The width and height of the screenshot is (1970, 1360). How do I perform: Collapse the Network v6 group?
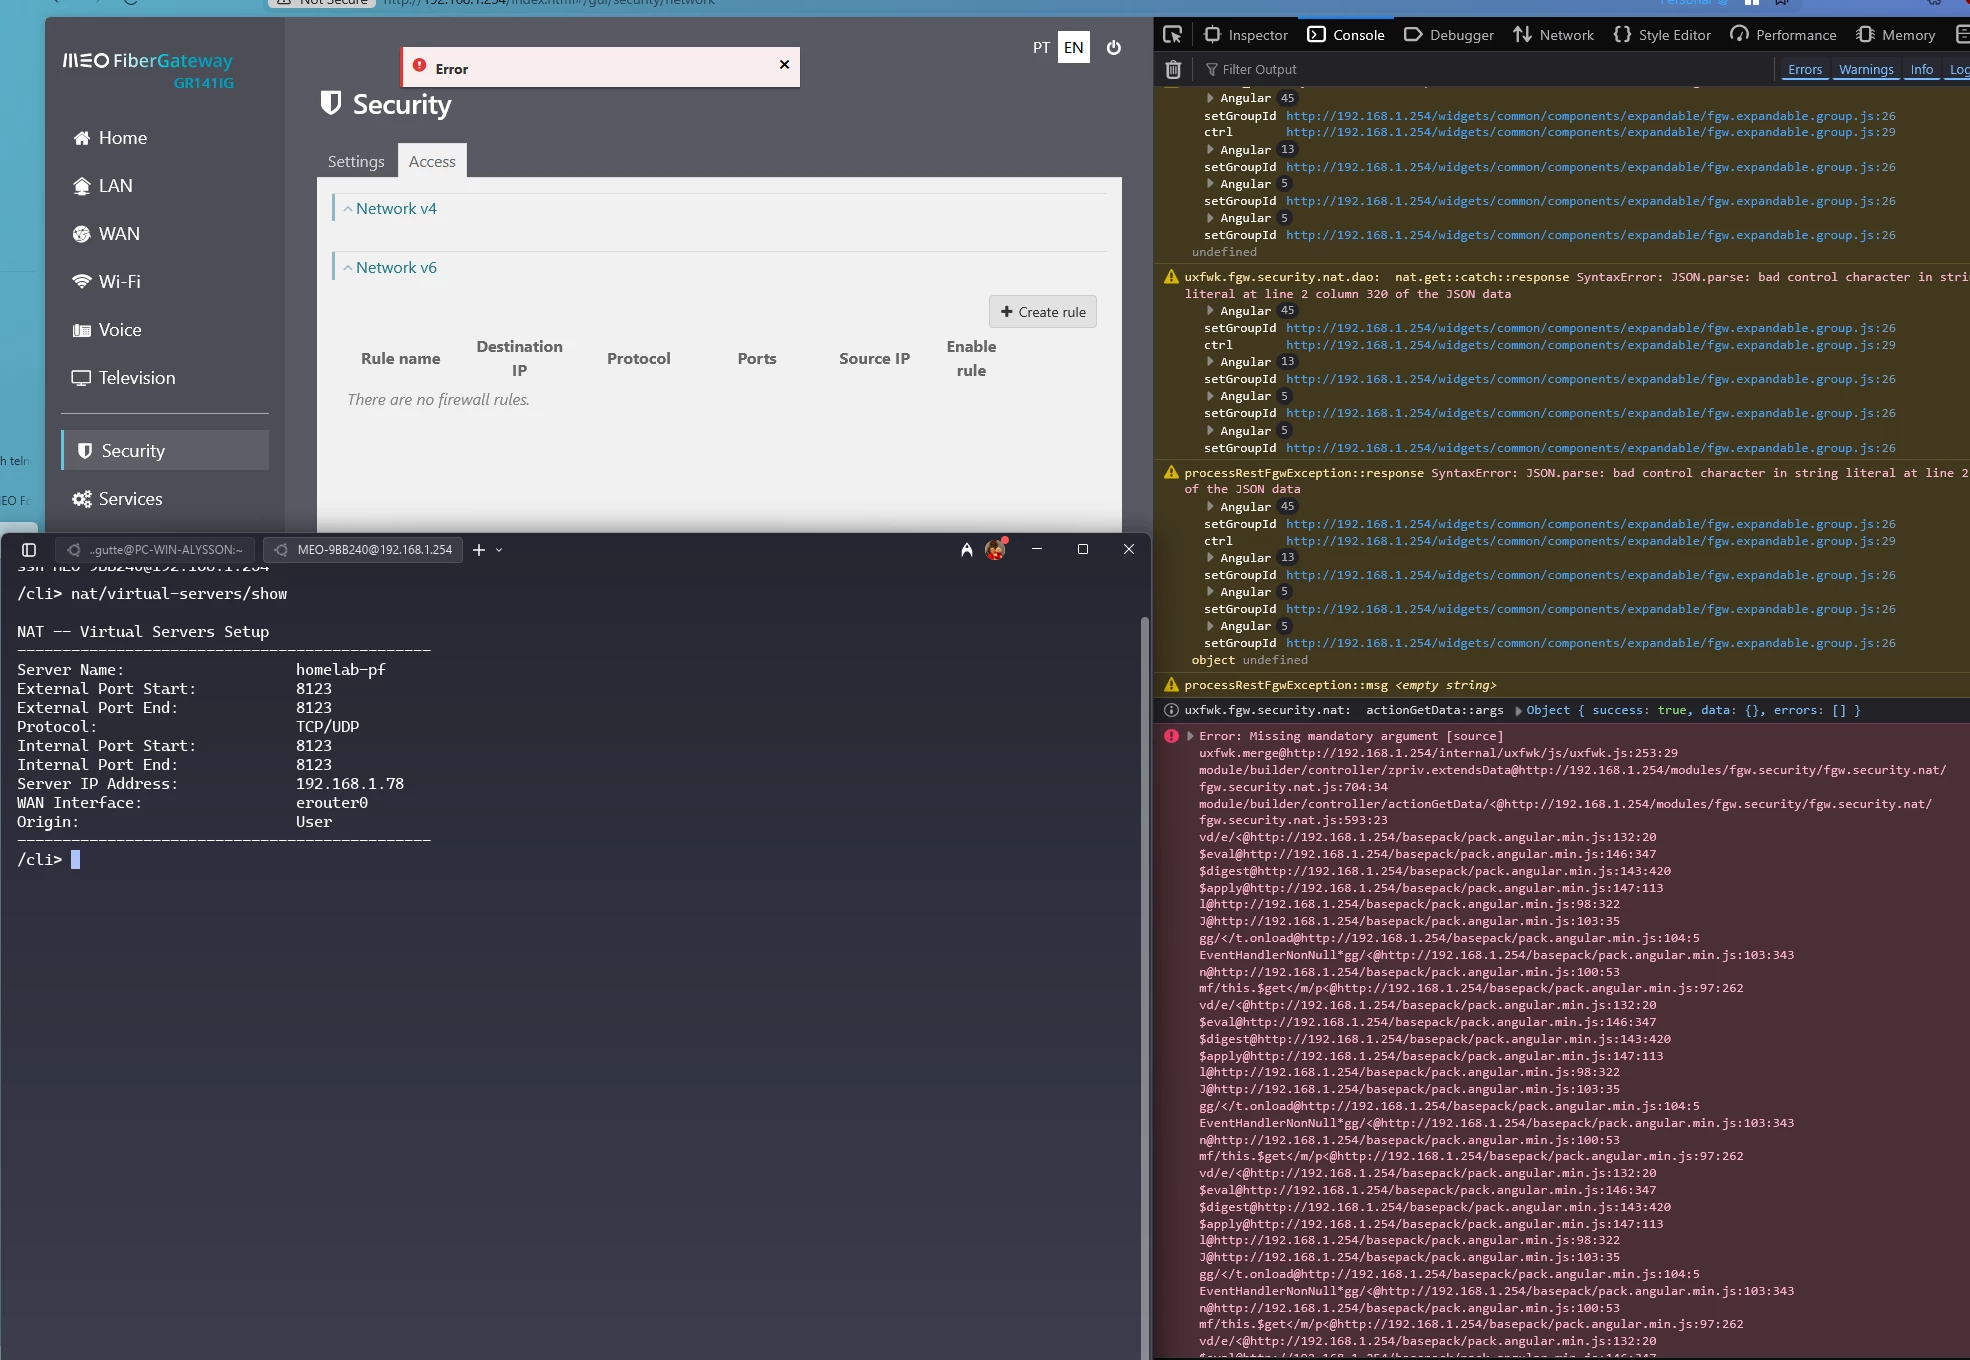[x=395, y=268]
